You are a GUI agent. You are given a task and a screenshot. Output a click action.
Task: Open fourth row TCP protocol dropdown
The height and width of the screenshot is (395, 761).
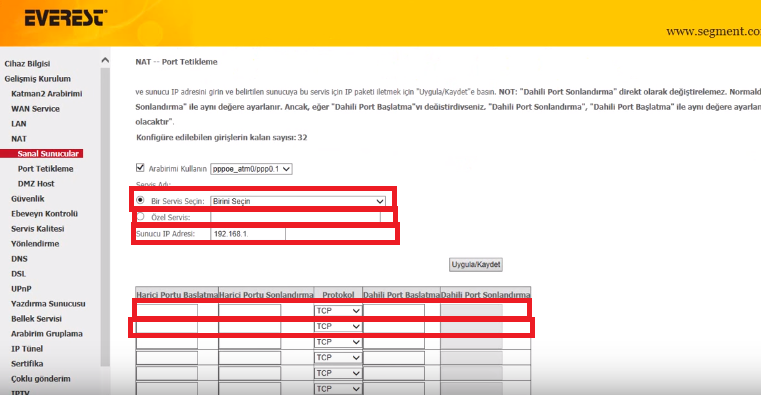[338, 358]
